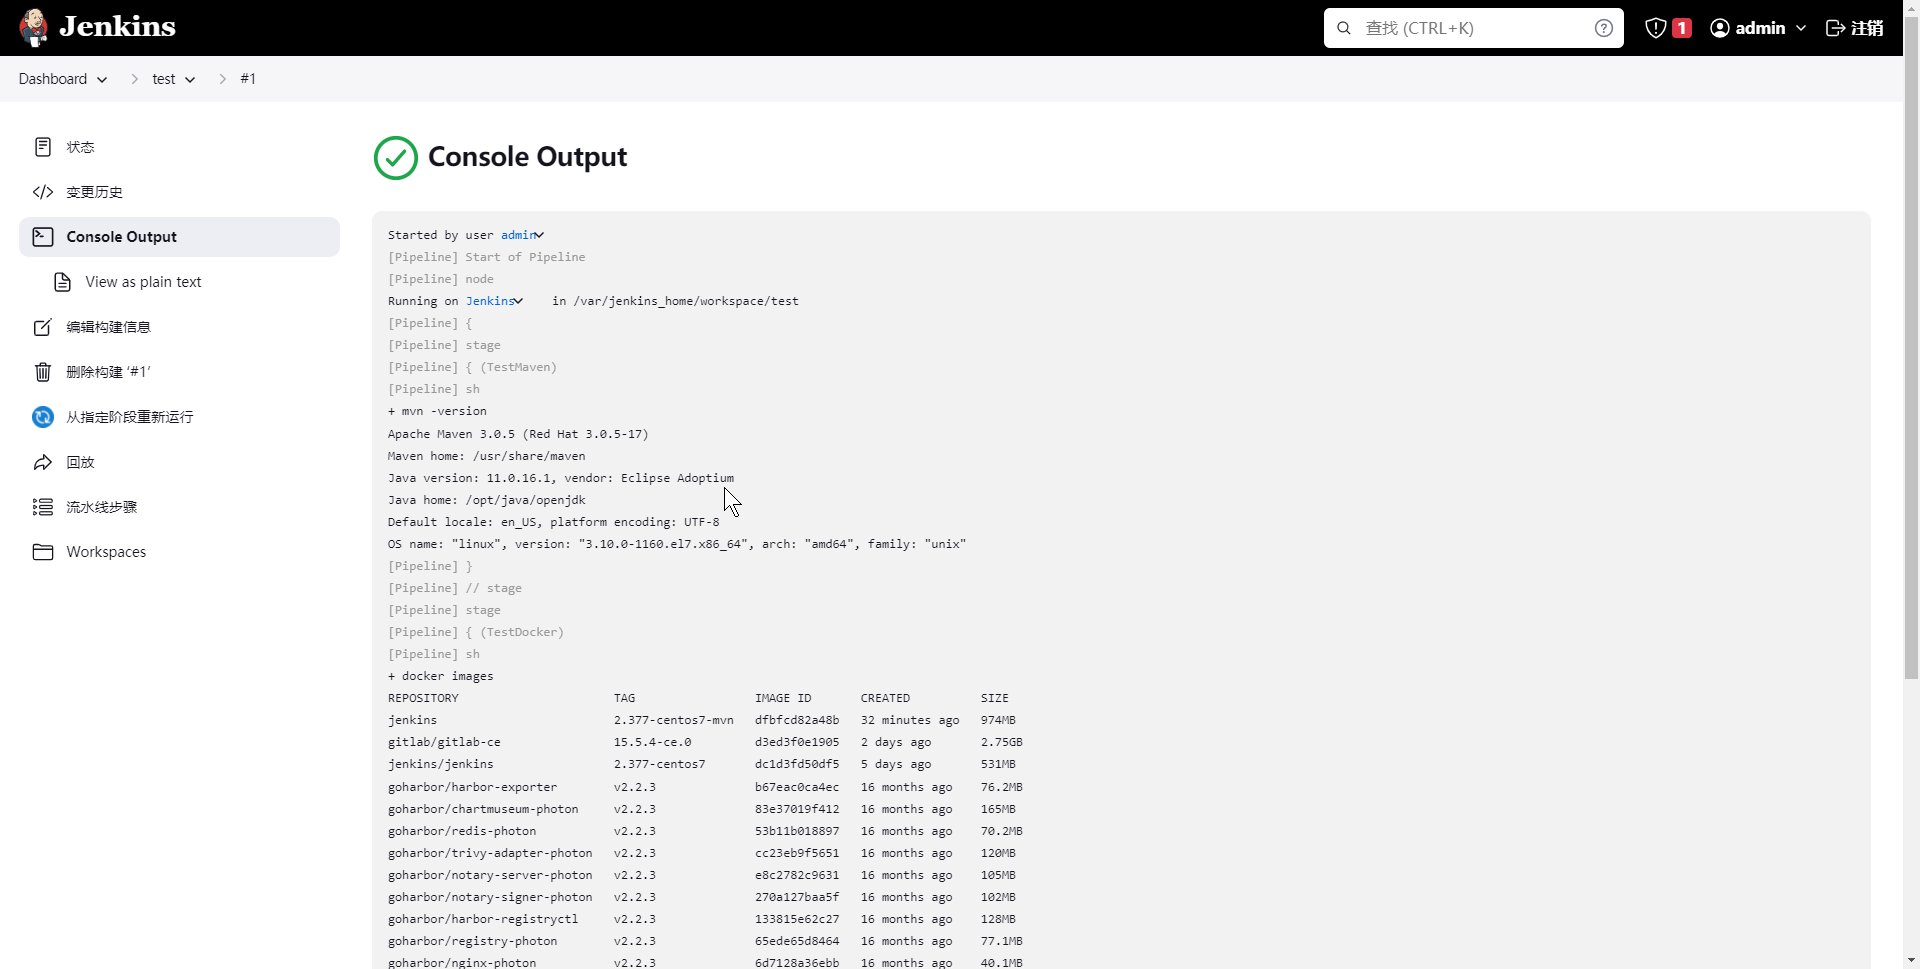Click the logout button
Image resolution: width=1920 pixels, height=969 pixels.
tap(1855, 28)
